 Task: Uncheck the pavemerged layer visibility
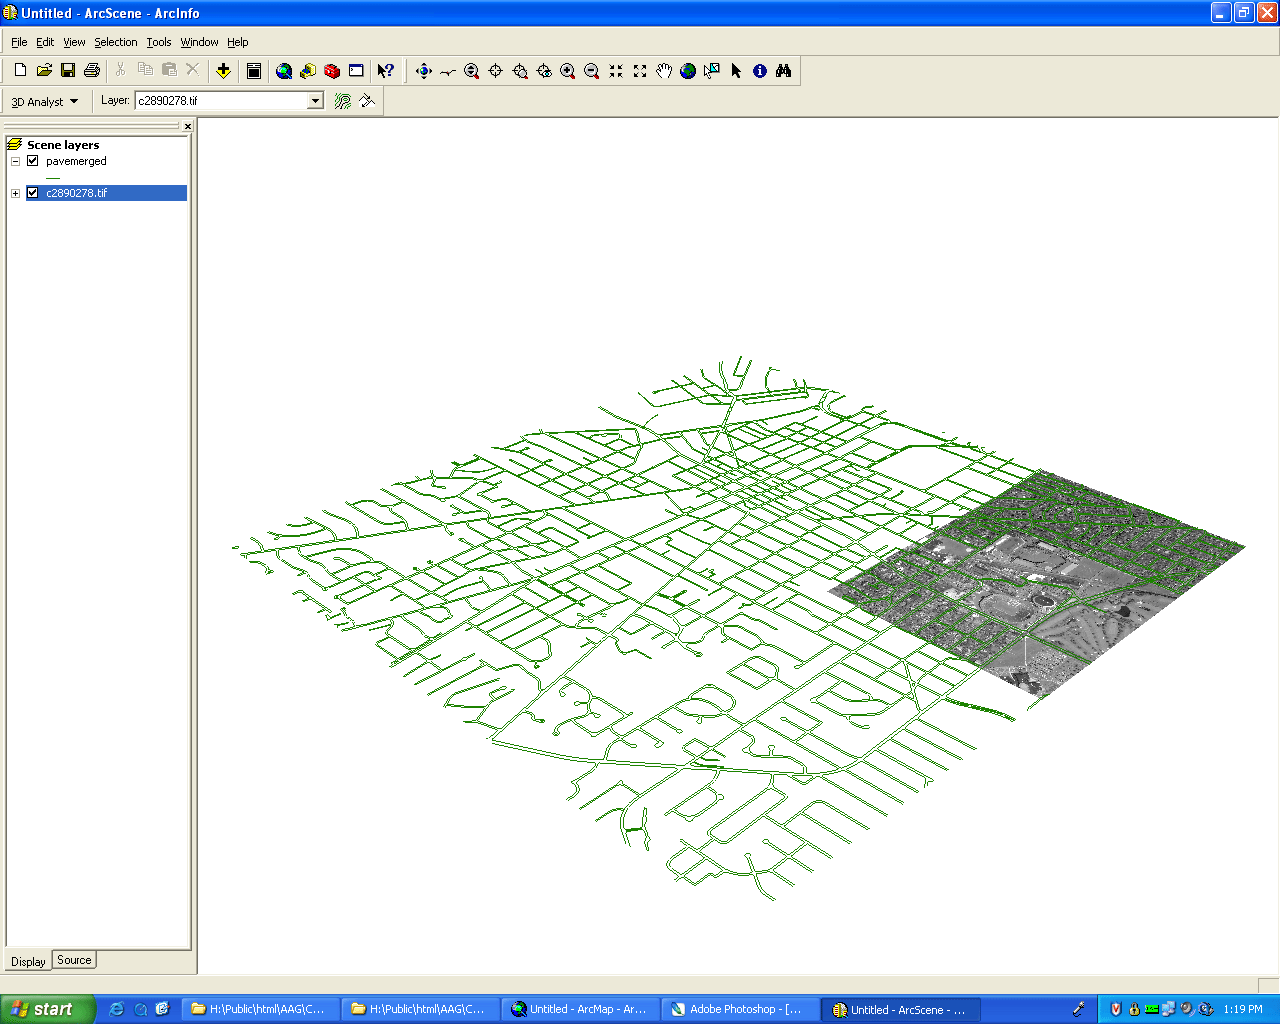33,161
